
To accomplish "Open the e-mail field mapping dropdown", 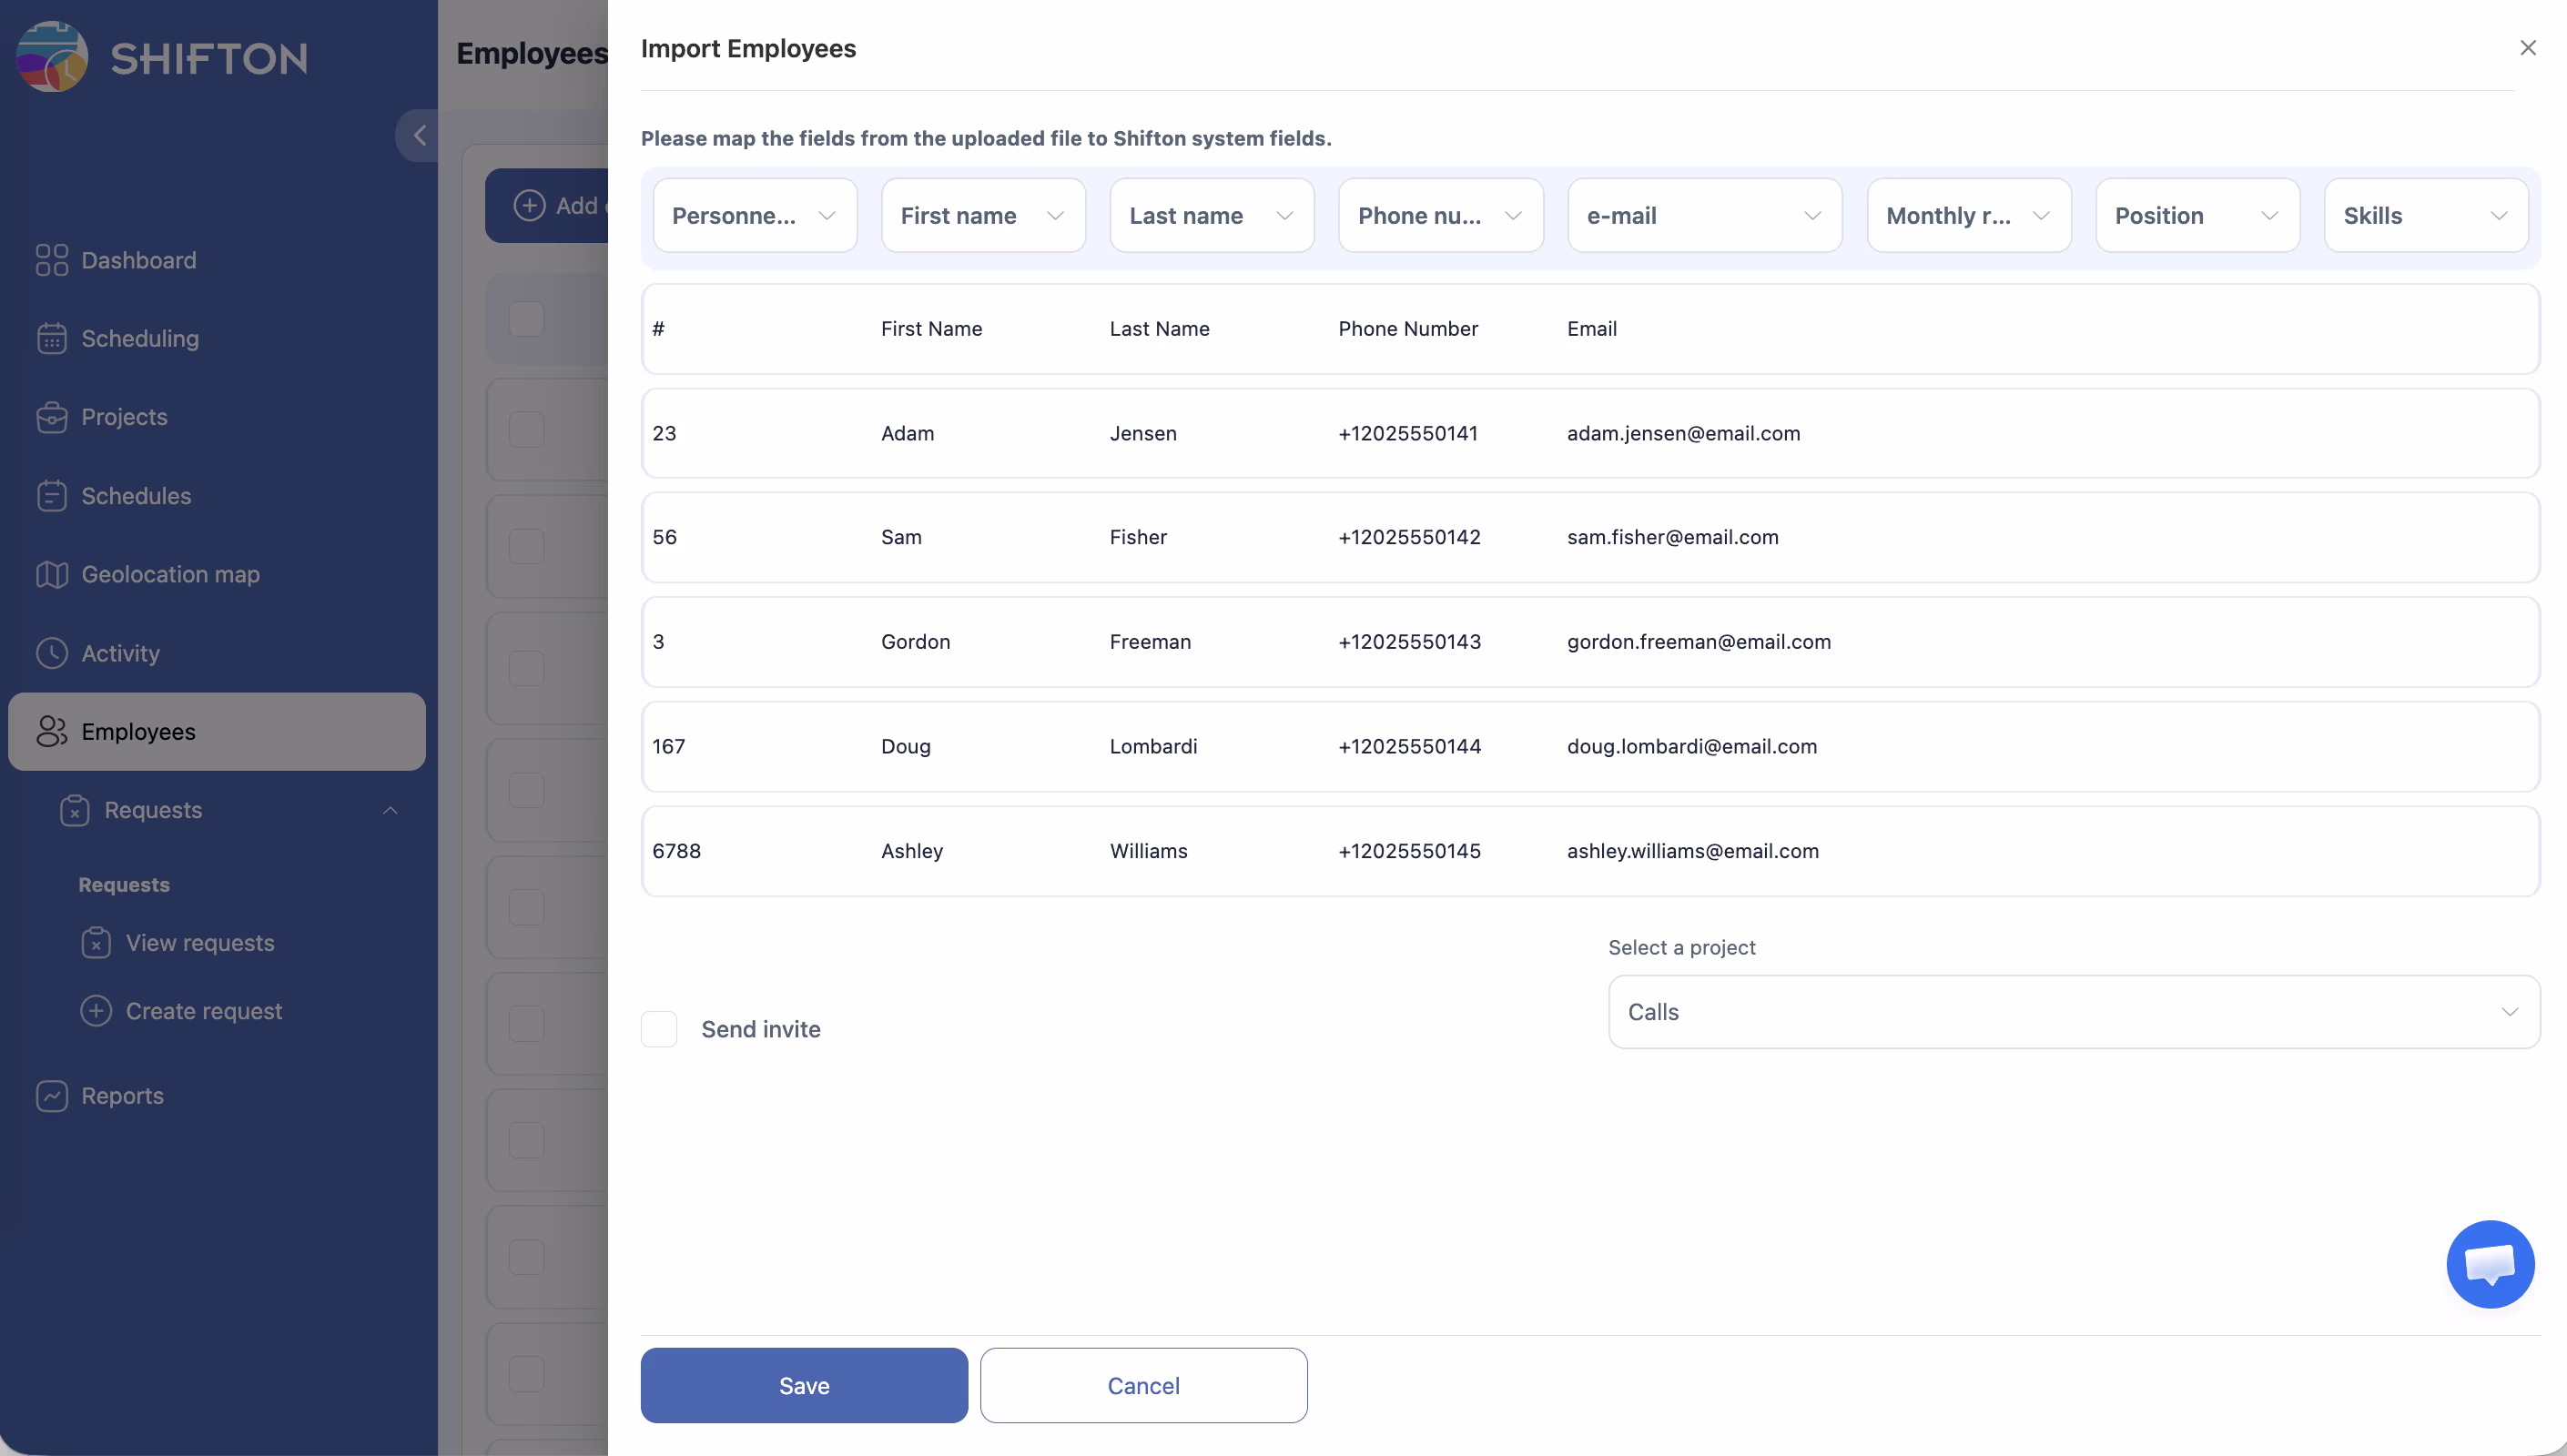I will (x=1703, y=216).
